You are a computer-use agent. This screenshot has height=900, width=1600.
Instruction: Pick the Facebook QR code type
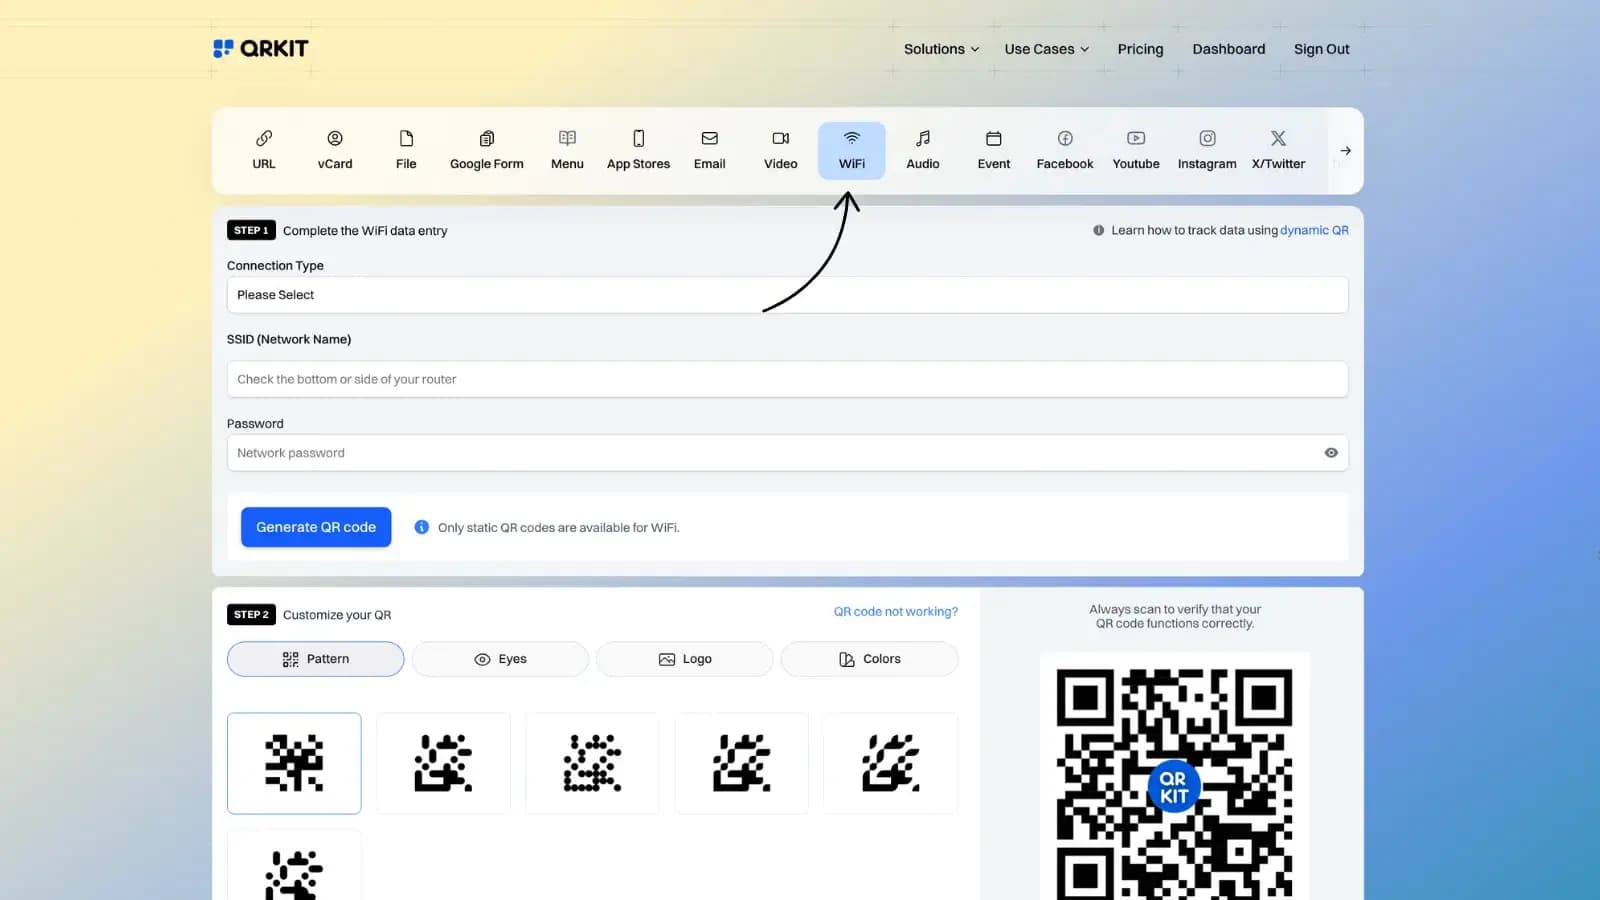click(1064, 150)
